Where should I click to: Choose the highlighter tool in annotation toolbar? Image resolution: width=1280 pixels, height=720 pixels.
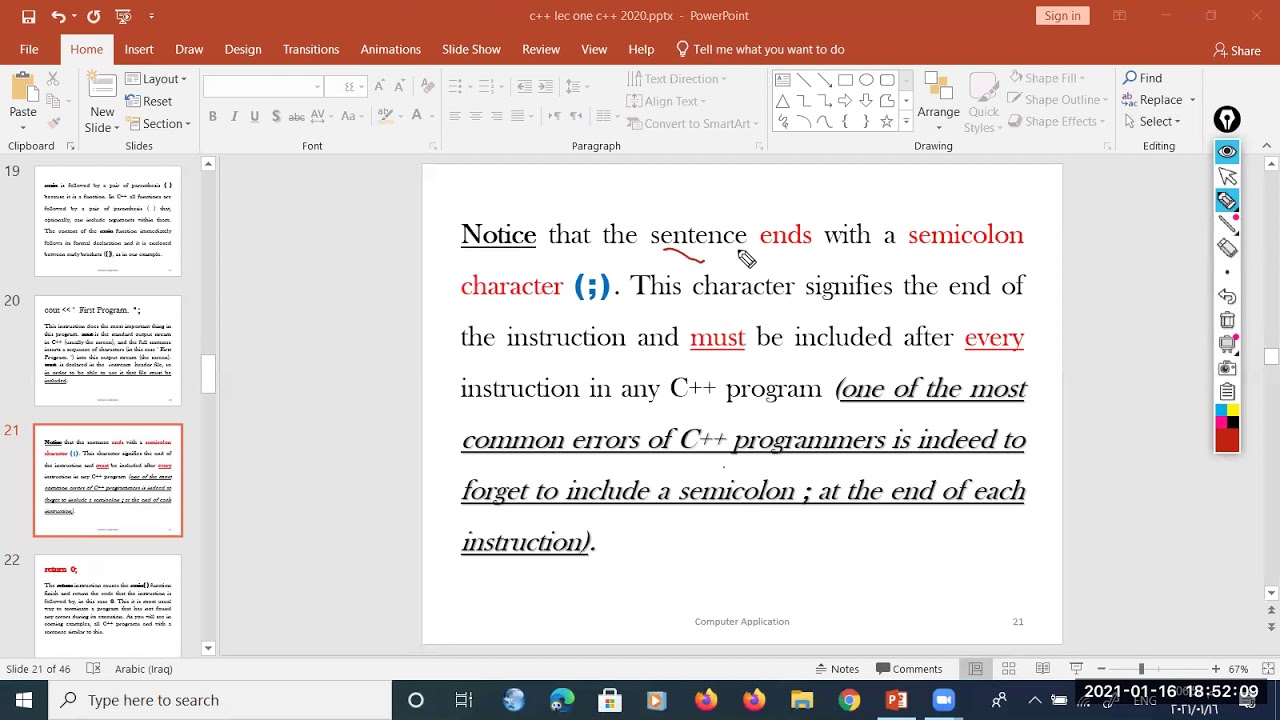click(1227, 201)
